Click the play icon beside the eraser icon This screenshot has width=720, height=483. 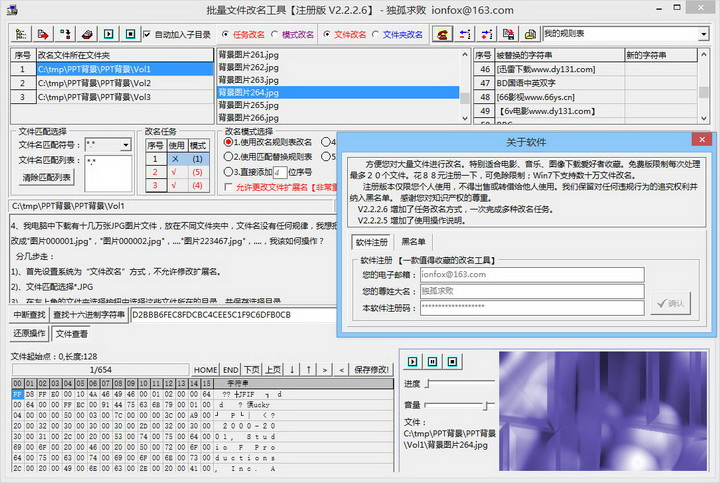click(x=109, y=34)
